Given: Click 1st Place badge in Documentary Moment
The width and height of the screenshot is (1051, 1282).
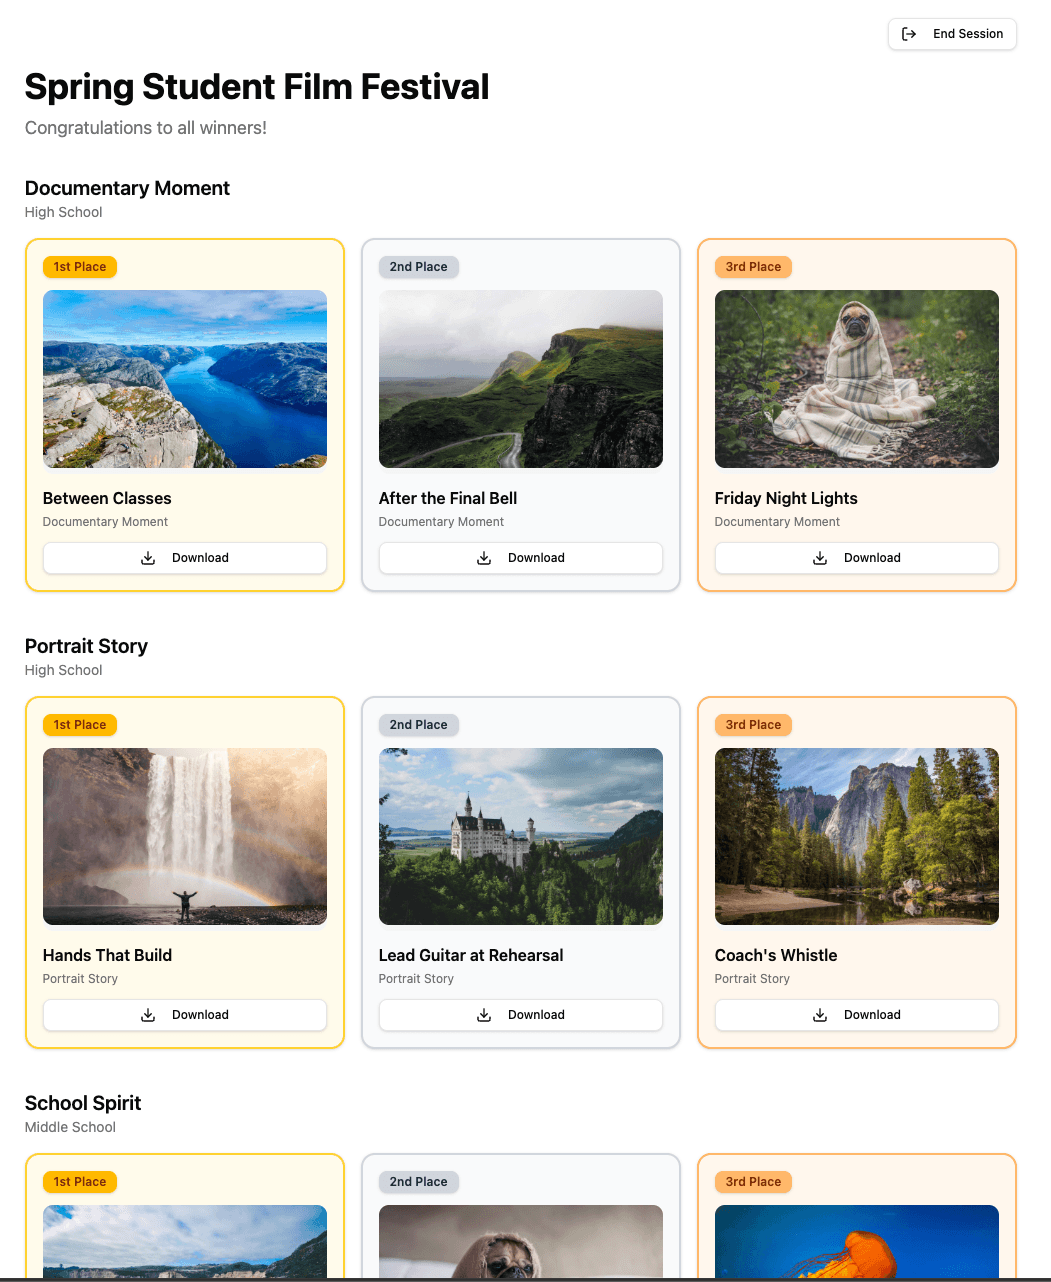Looking at the screenshot, I should pyautogui.click(x=80, y=267).
